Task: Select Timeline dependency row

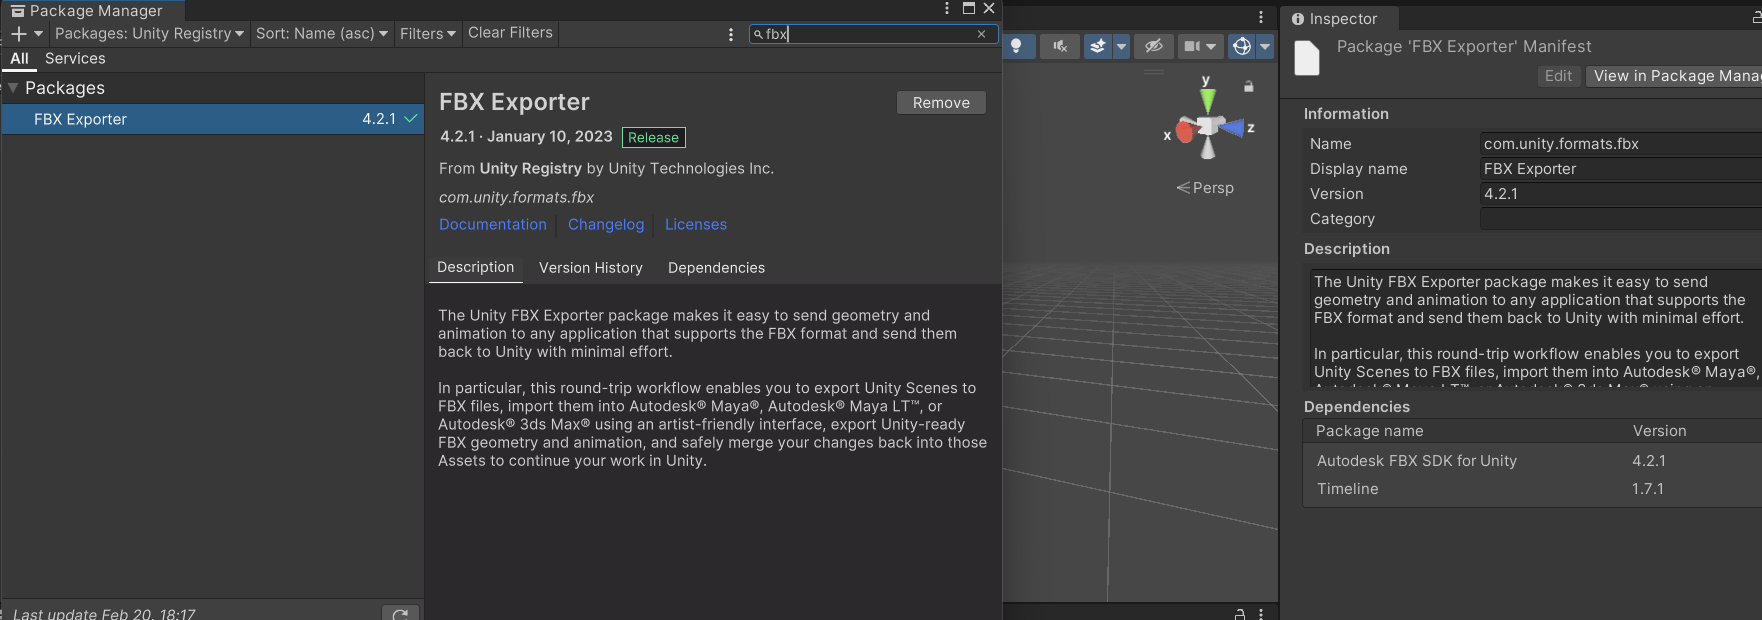Action: tap(1532, 489)
